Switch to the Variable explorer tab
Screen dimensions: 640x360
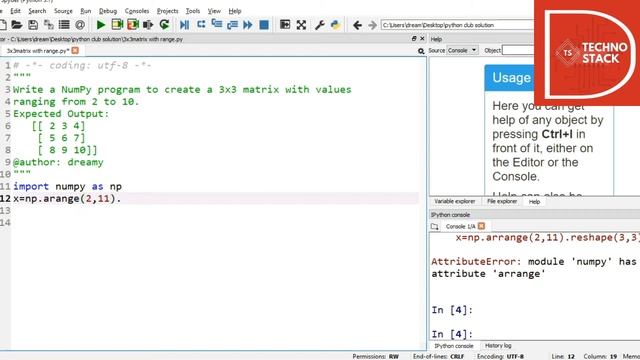point(454,201)
